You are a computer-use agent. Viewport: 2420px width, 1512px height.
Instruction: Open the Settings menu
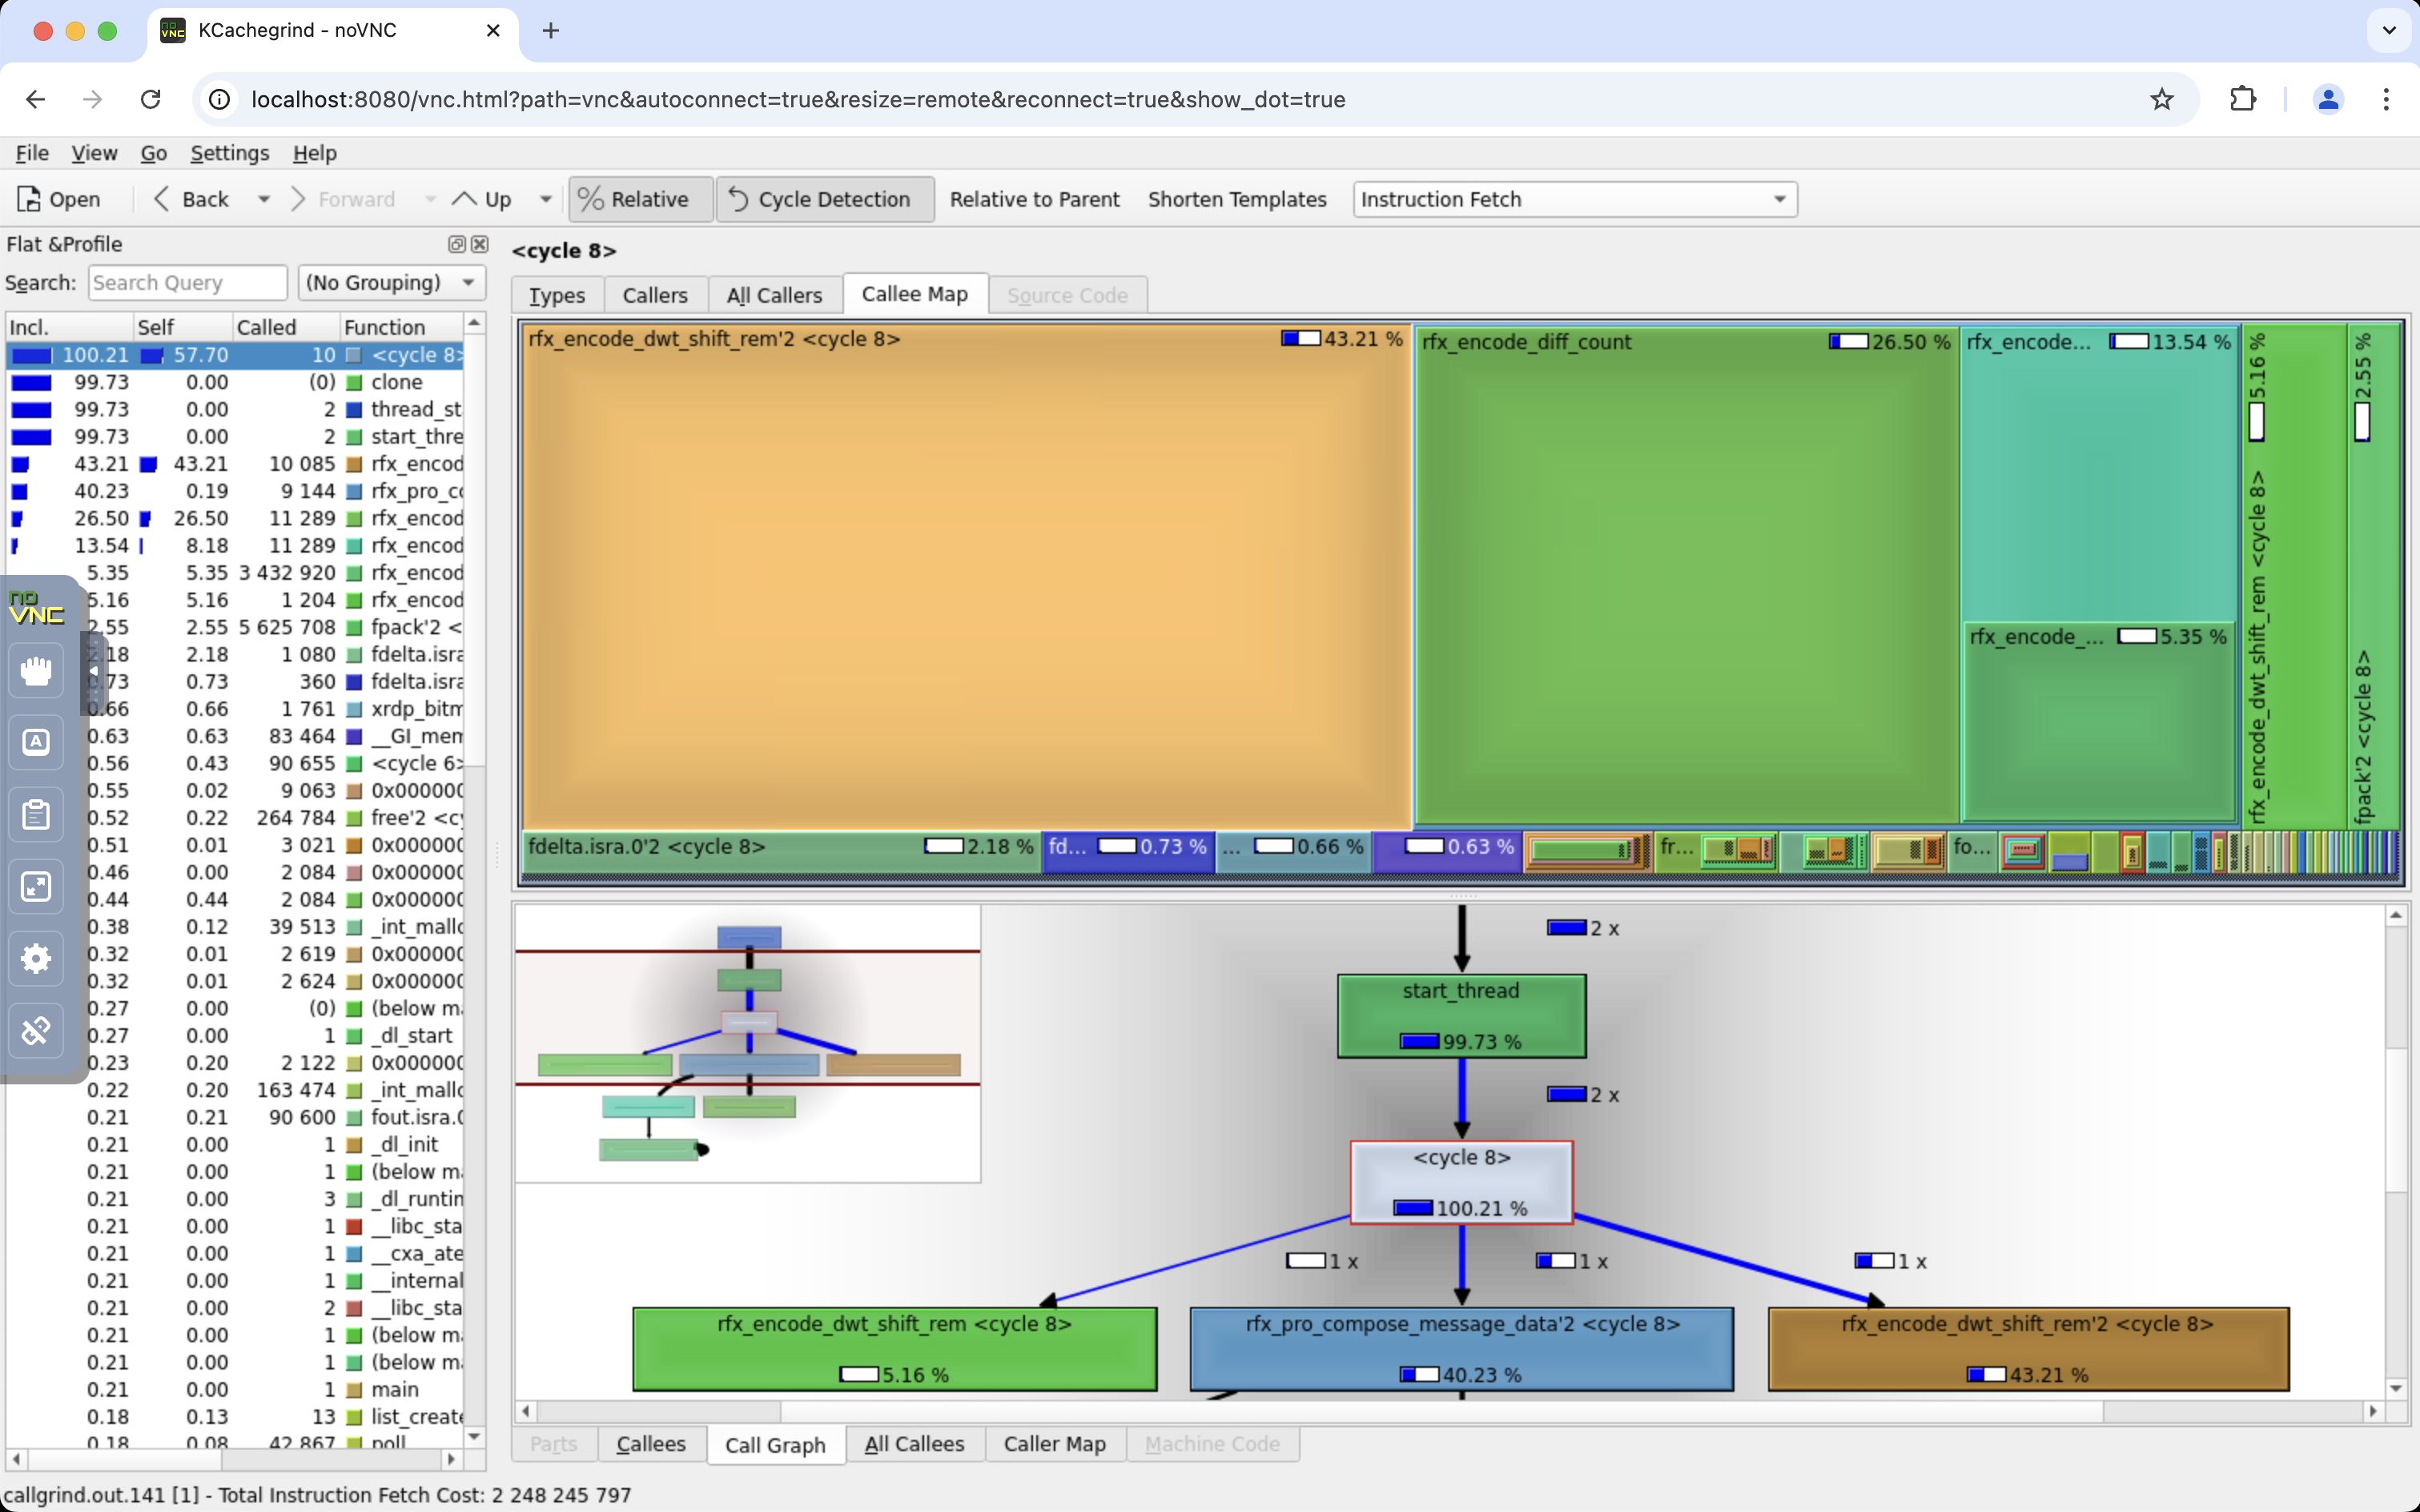[x=229, y=153]
